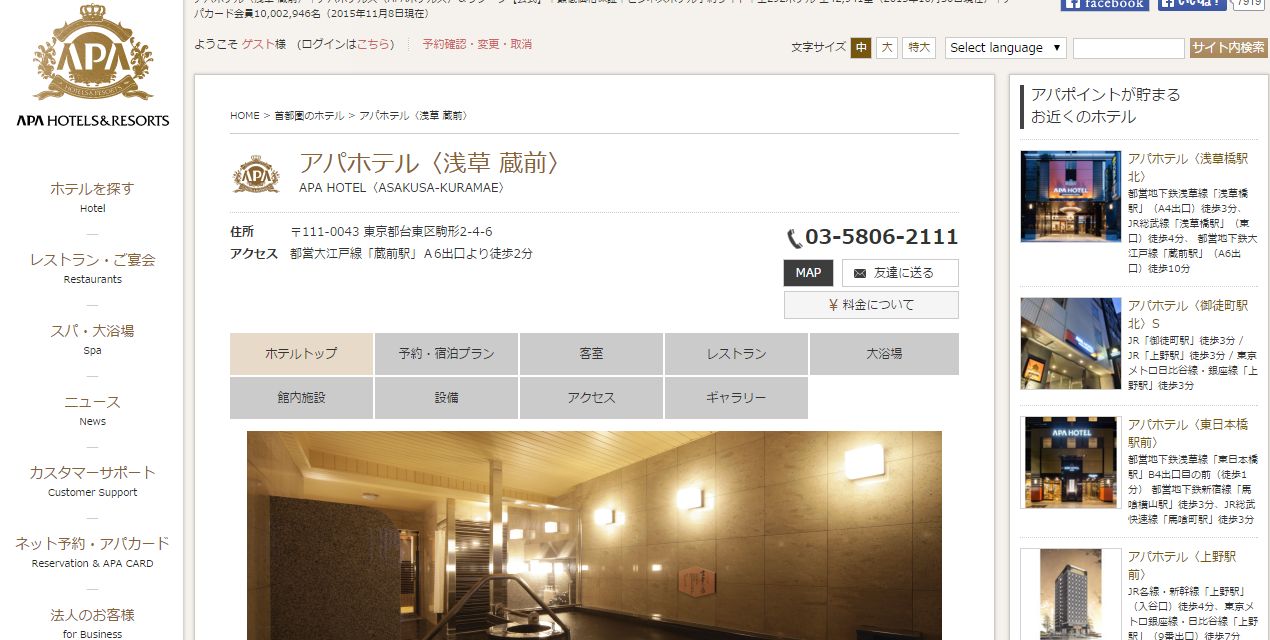Click the small APA emblem beside hotel title

[256, 173]
